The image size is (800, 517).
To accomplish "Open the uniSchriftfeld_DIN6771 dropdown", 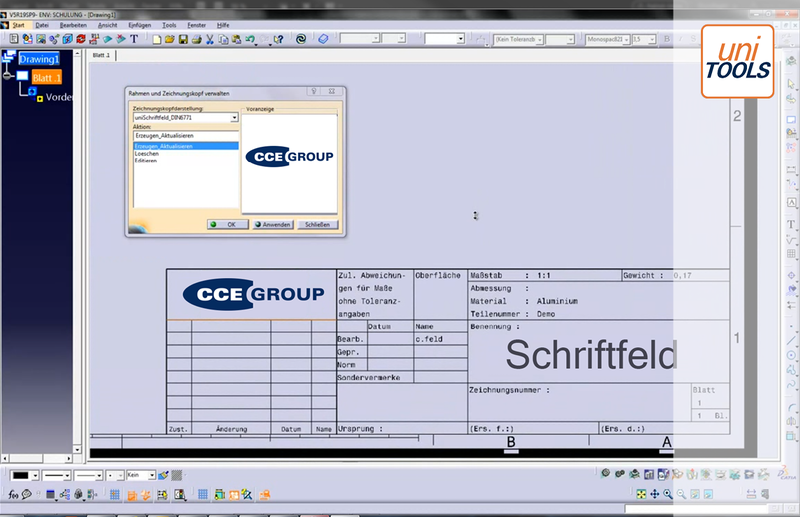I will (234, 117).
